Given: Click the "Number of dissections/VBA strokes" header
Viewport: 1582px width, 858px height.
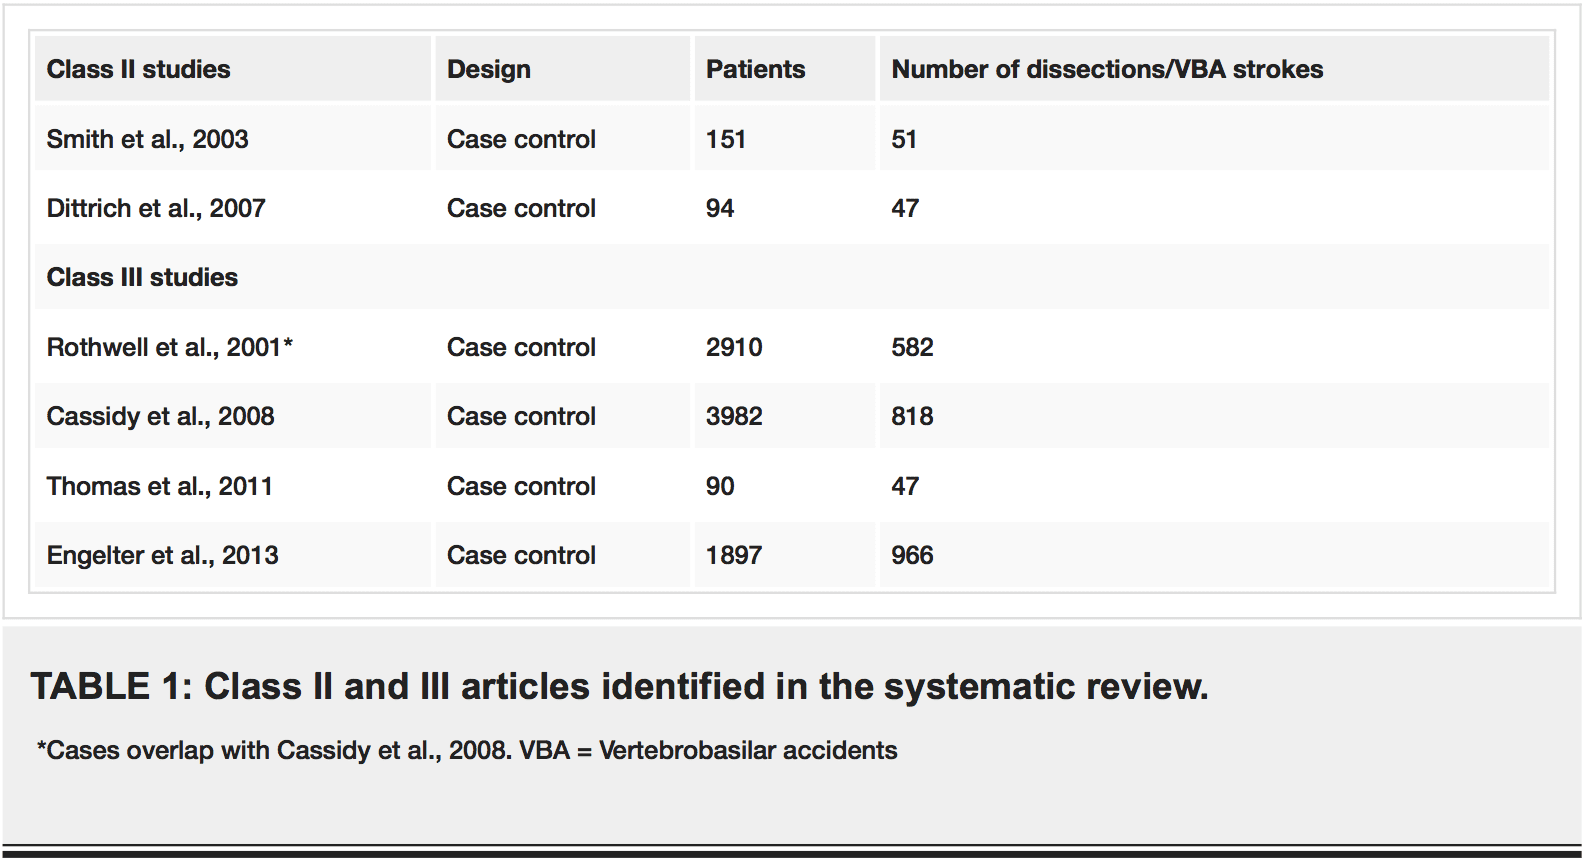Looking at the screenshot, I should [1107, 69].
